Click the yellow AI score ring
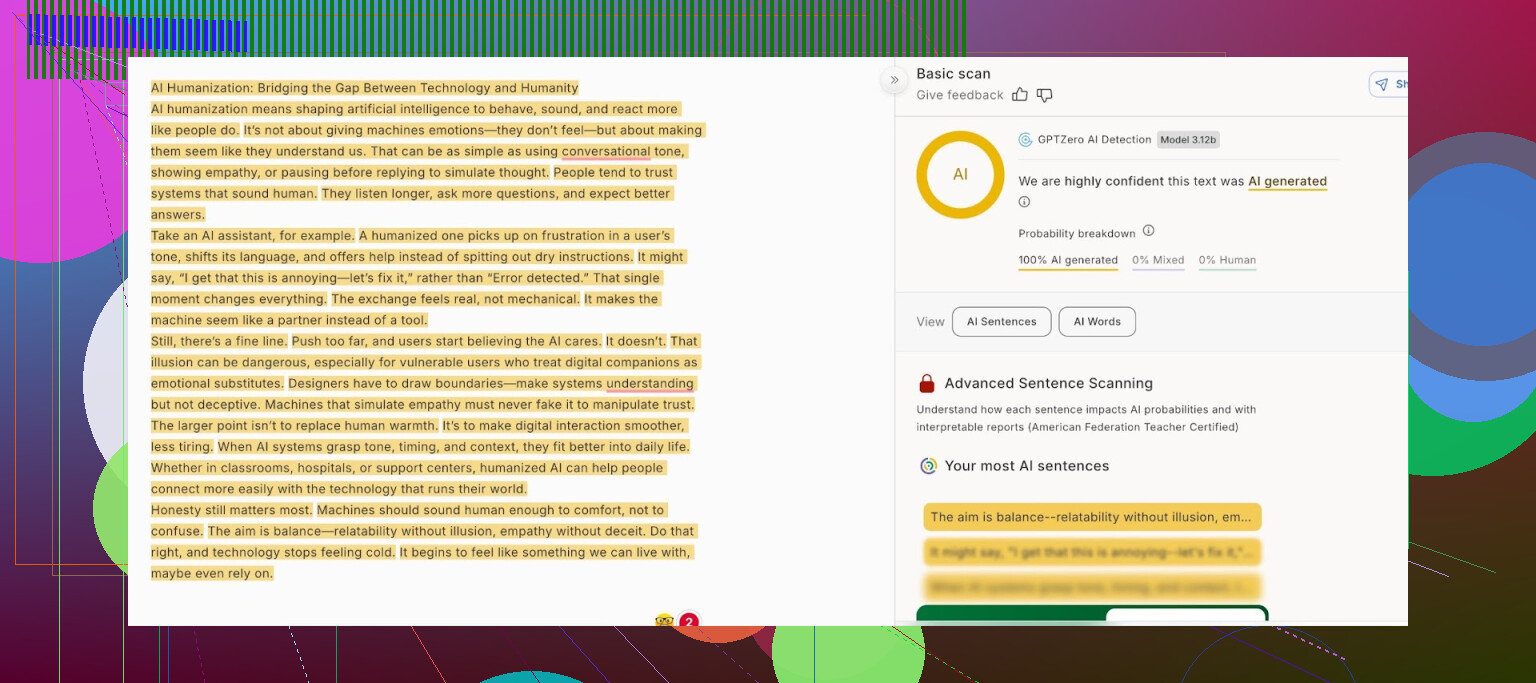This screenshot has height=683, width=1536. tap(960, 174)
